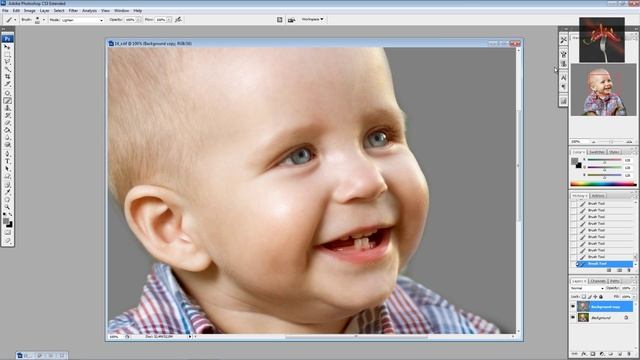Screen dimensions: 640x360
Task: Select the Pen tool
Action: 7,154
